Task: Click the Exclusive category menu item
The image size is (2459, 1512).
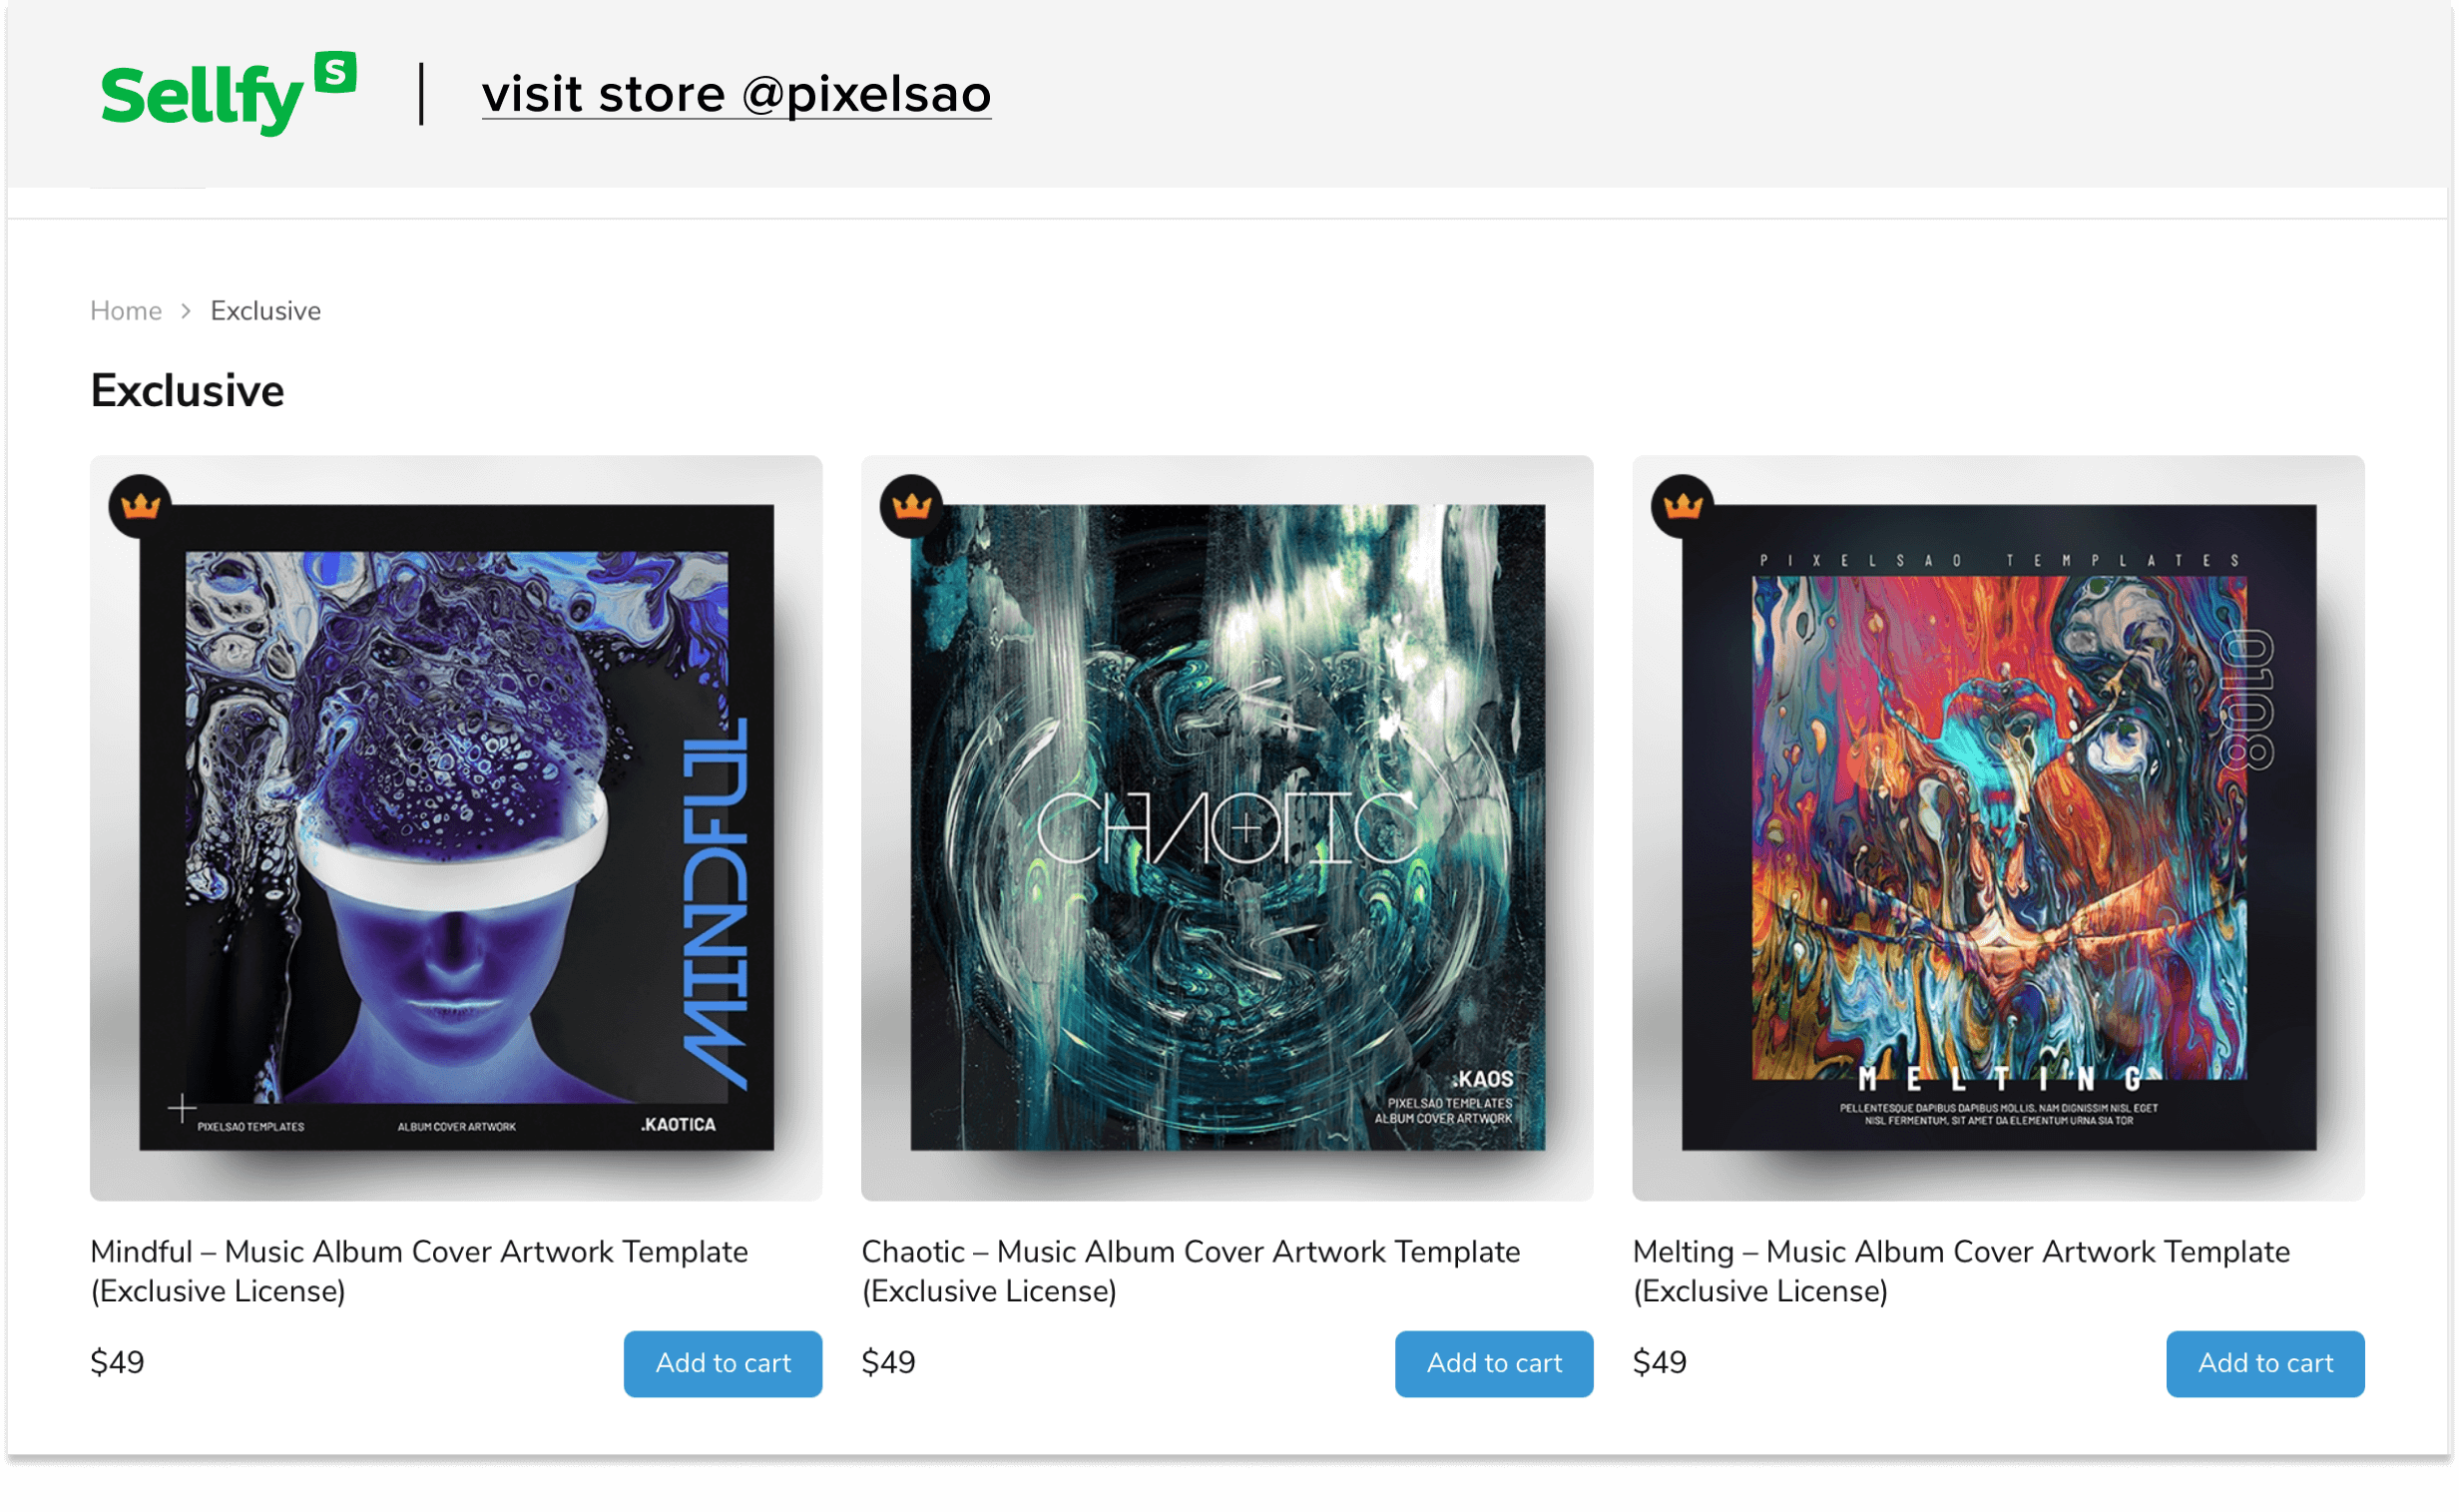Action: 263,309
